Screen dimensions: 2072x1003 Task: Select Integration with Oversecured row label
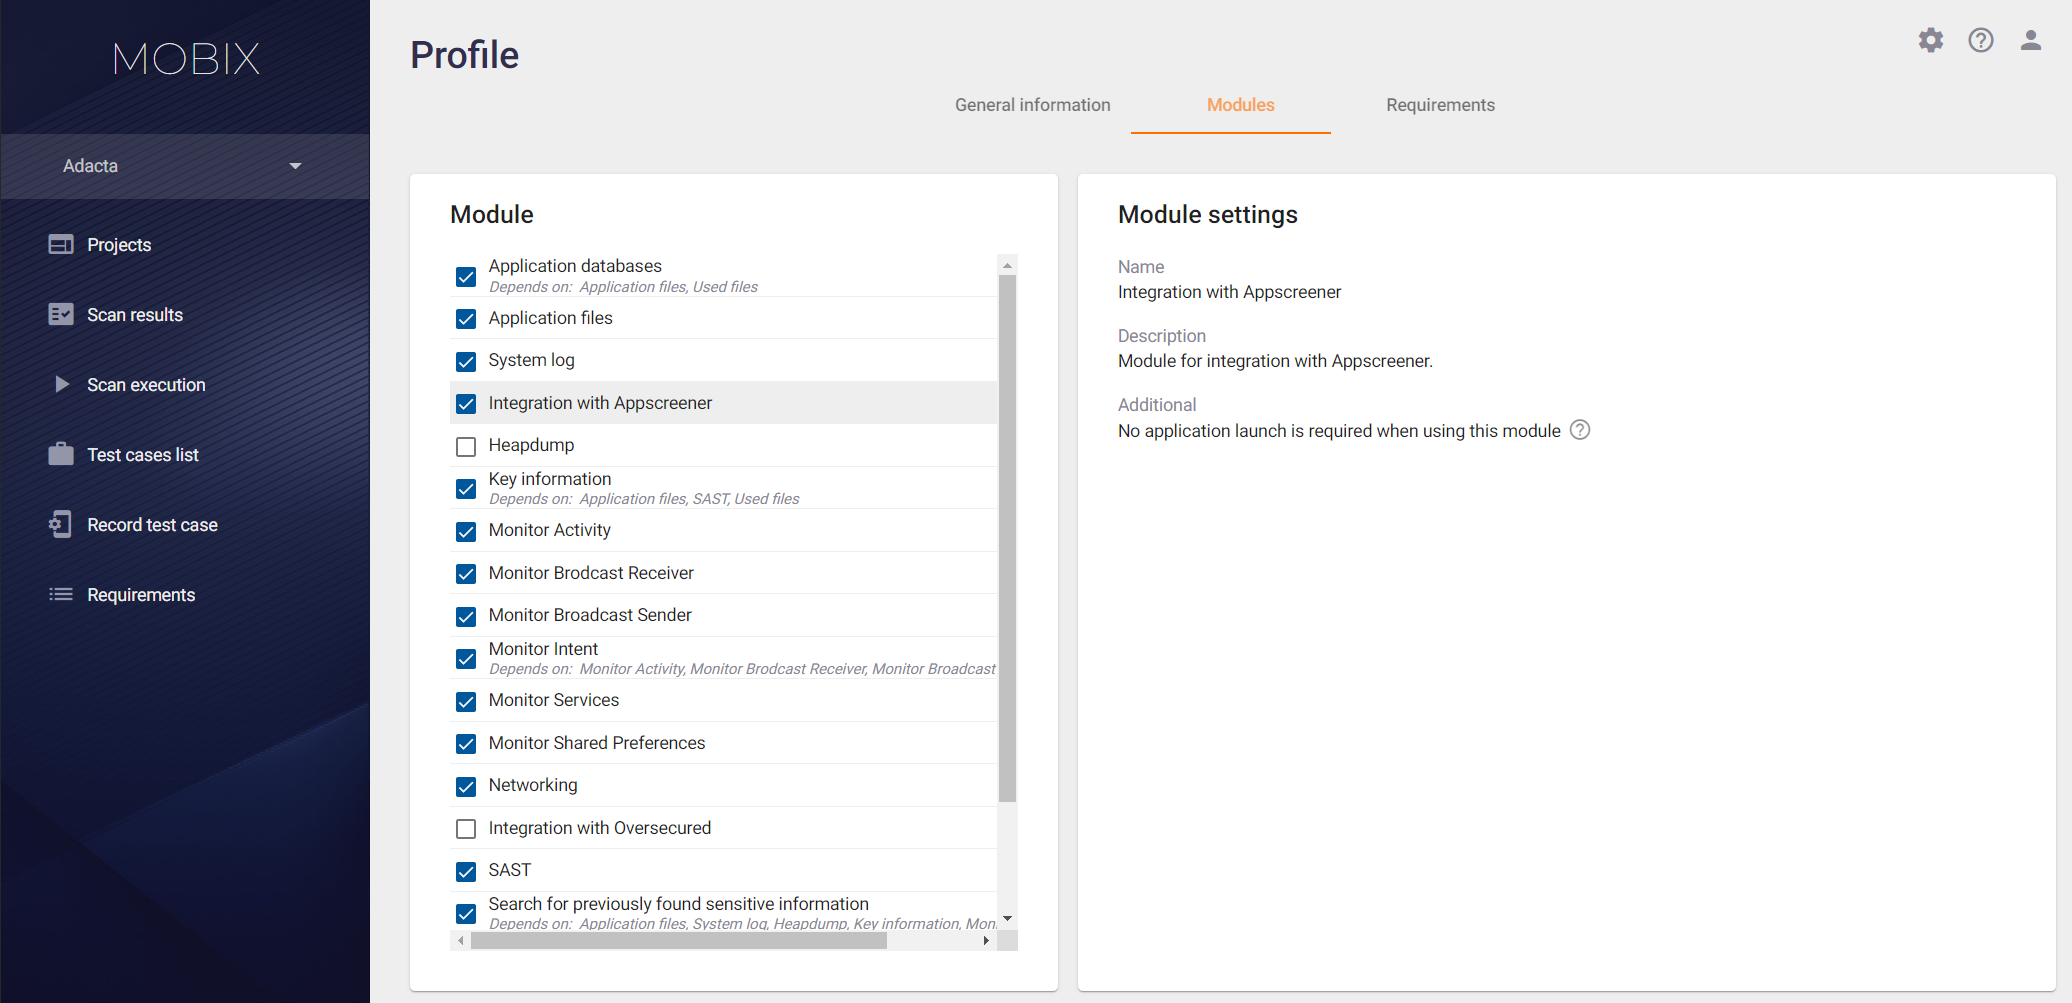click(600, 828)
